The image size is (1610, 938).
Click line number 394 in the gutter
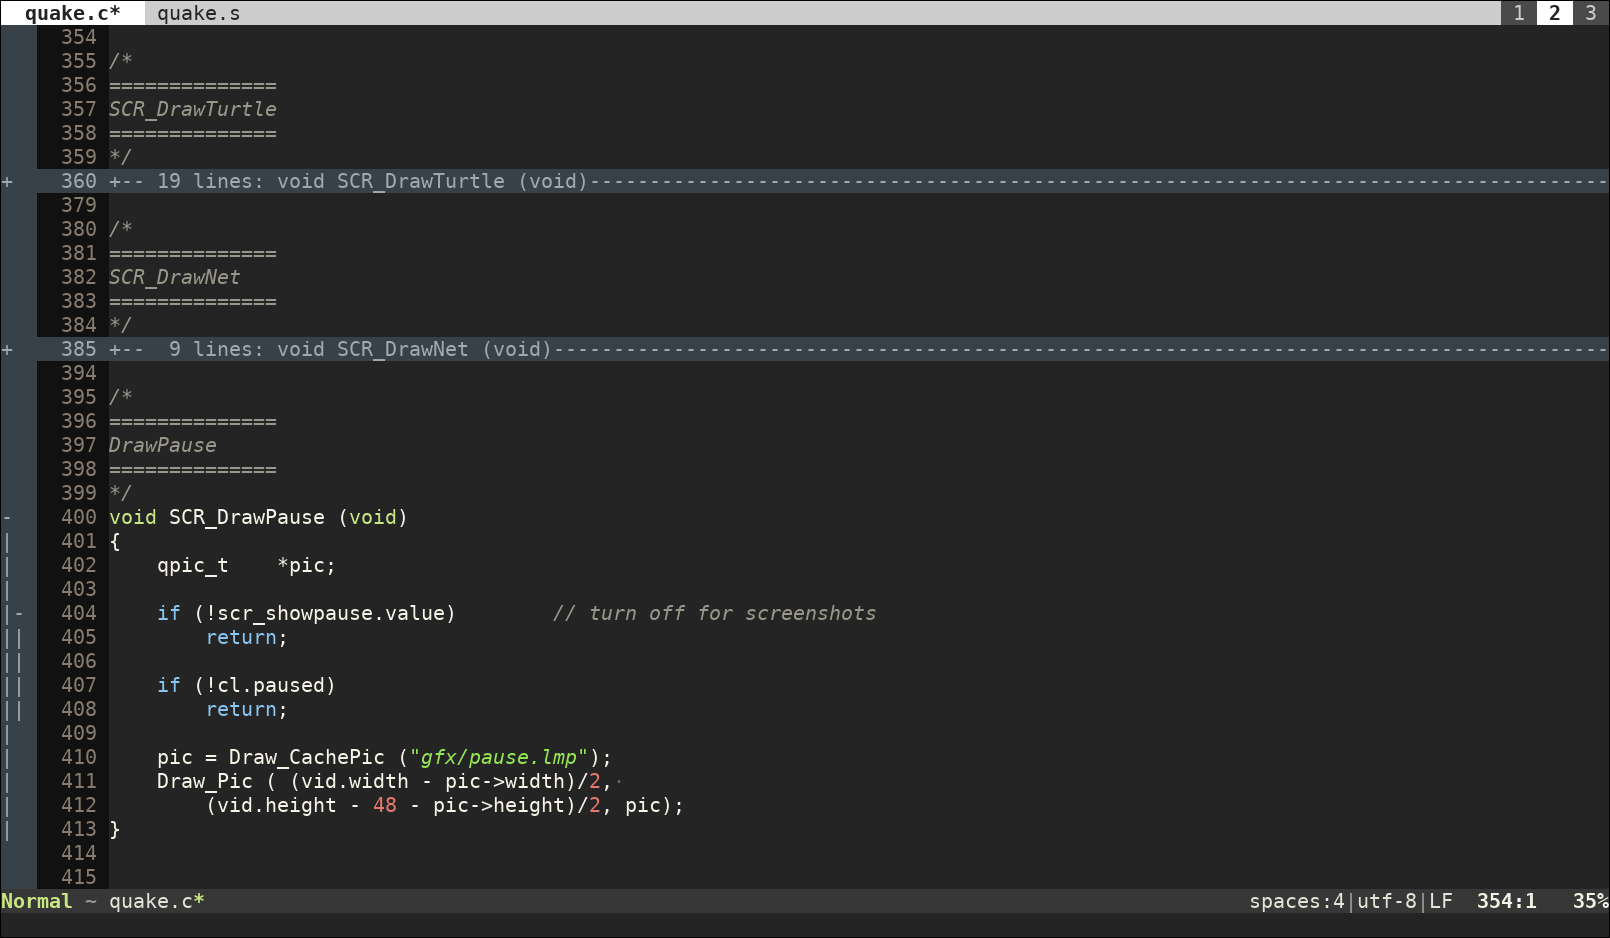[x=79, y=373]
